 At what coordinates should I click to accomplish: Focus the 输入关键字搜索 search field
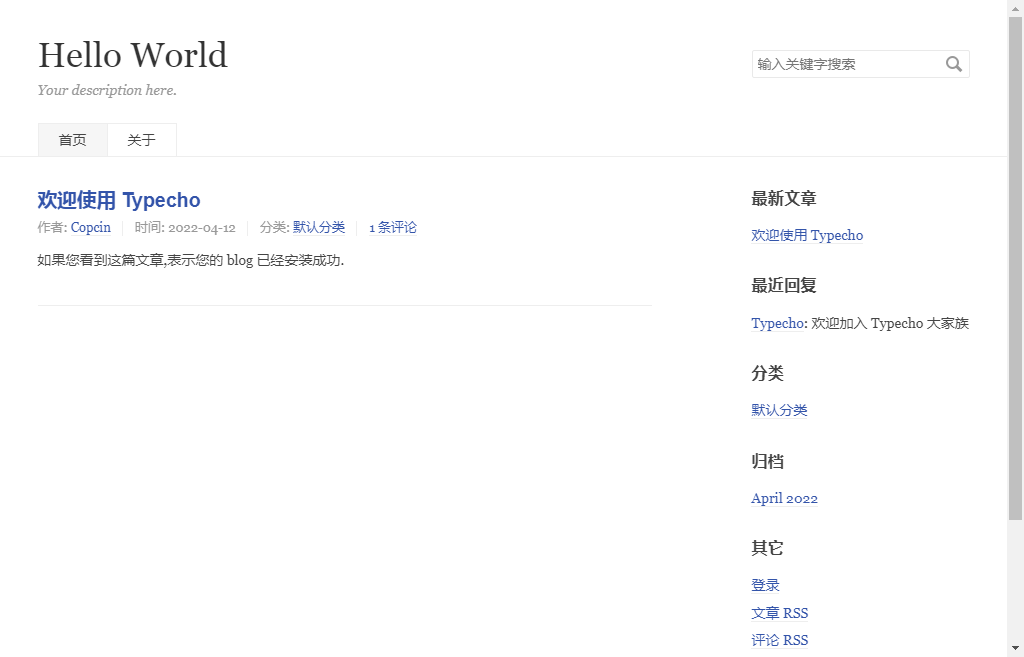tap(860, 64)
